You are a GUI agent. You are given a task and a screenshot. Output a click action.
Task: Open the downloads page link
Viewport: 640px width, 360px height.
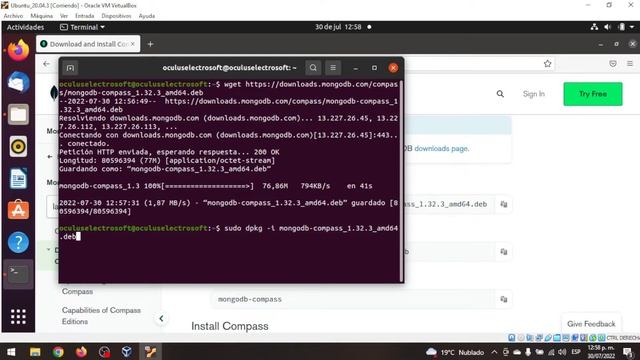click(x=441, y=149)
